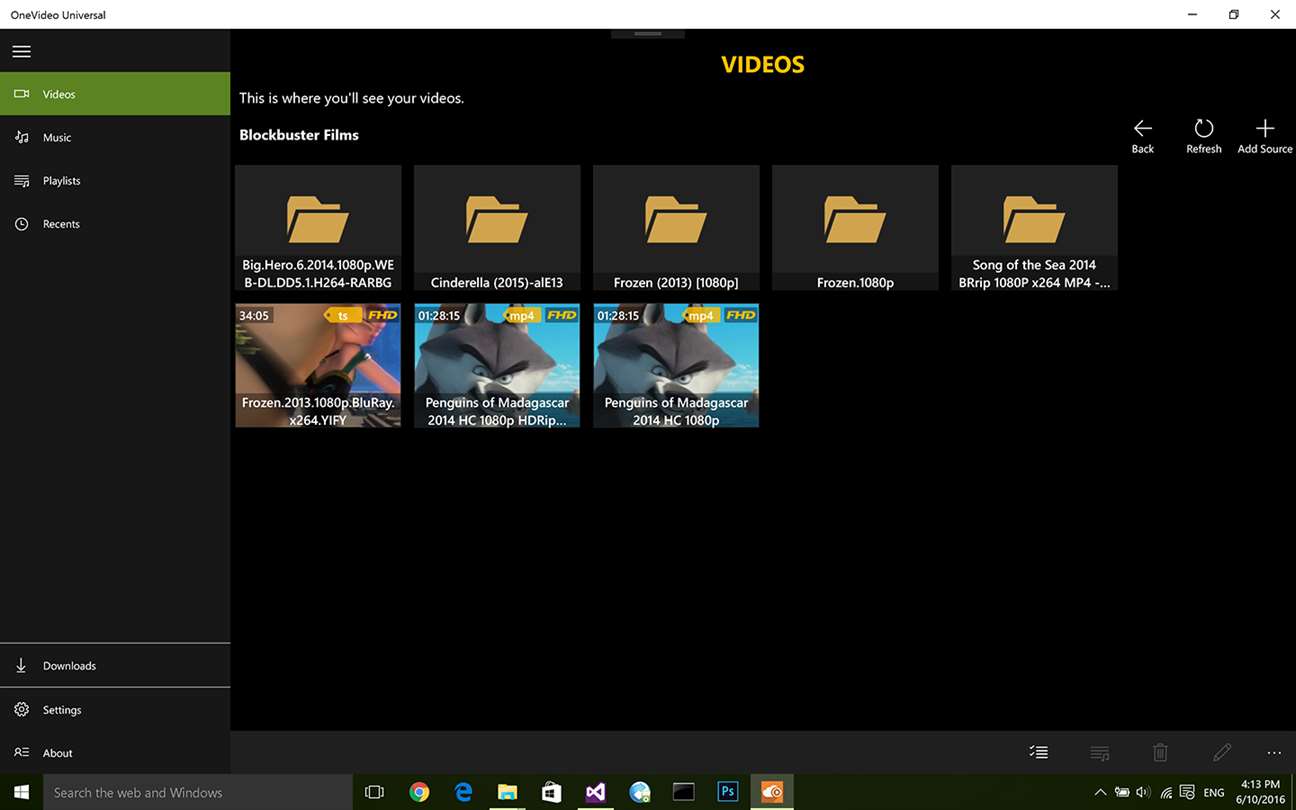Screen dimensions: 1296x810
Task: Open the Windows Store from the taskbar
Action: click(551, 792)
